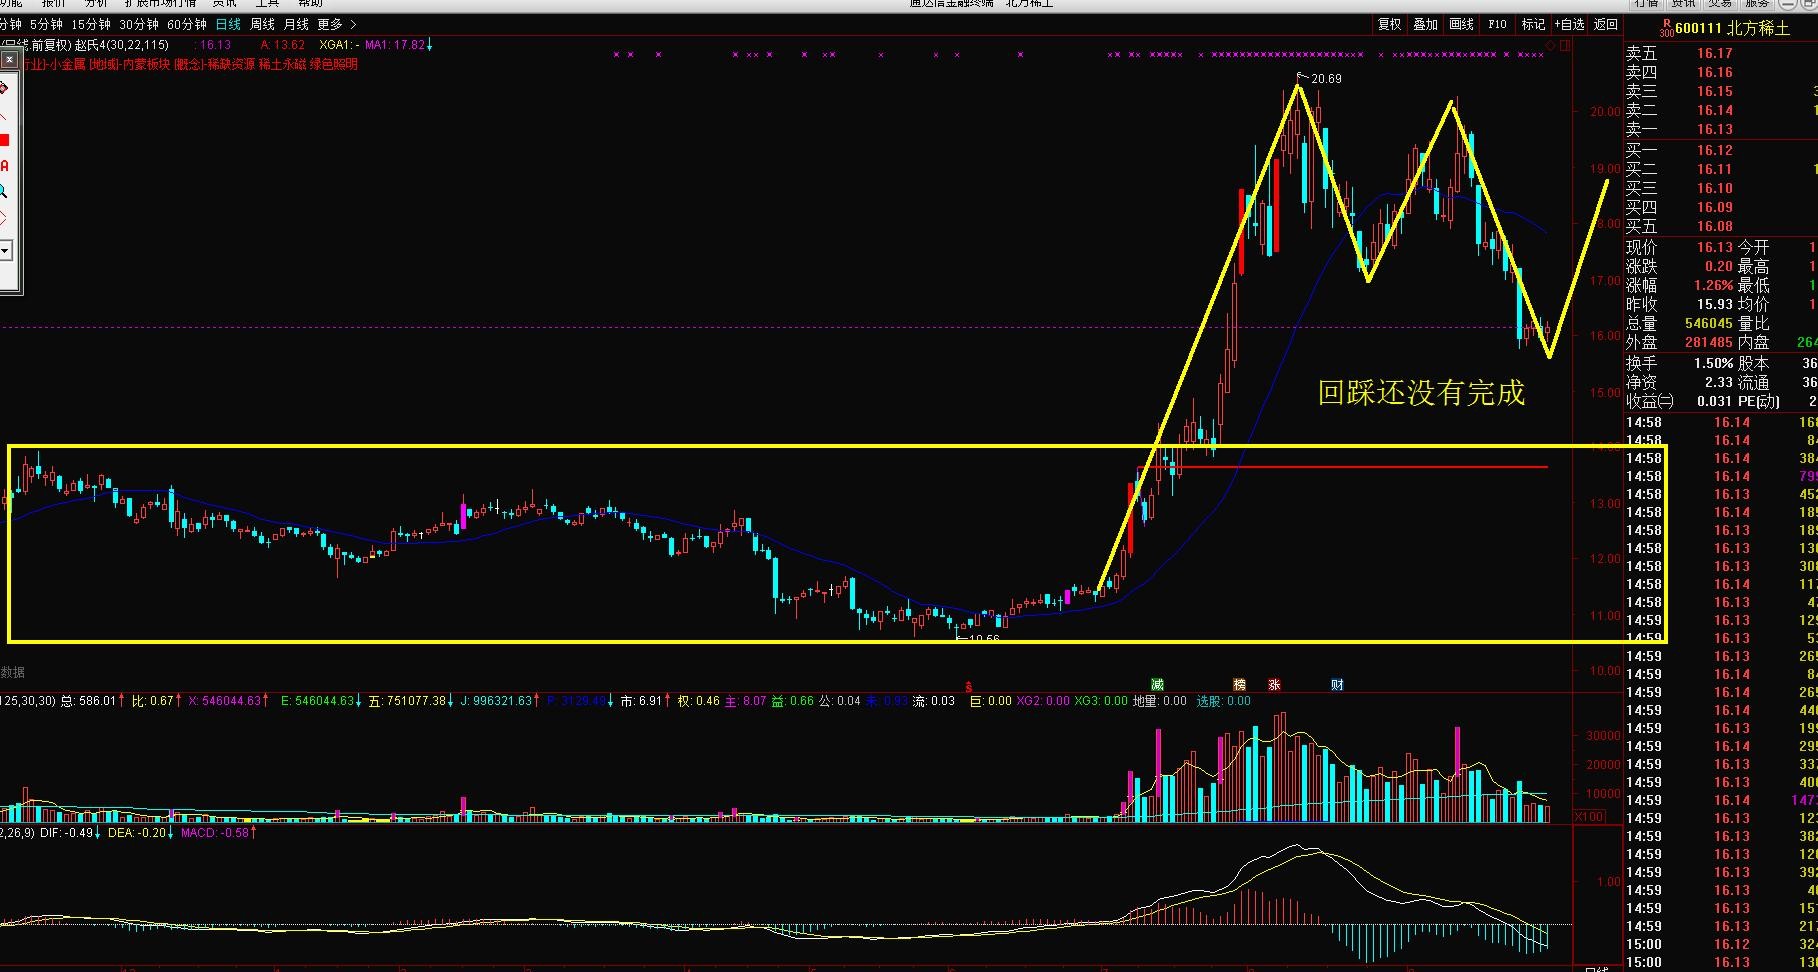This screenshot has height=972, width=1818.
Task: Click the 绿色照明 concept tag
Action: point(333,64)
